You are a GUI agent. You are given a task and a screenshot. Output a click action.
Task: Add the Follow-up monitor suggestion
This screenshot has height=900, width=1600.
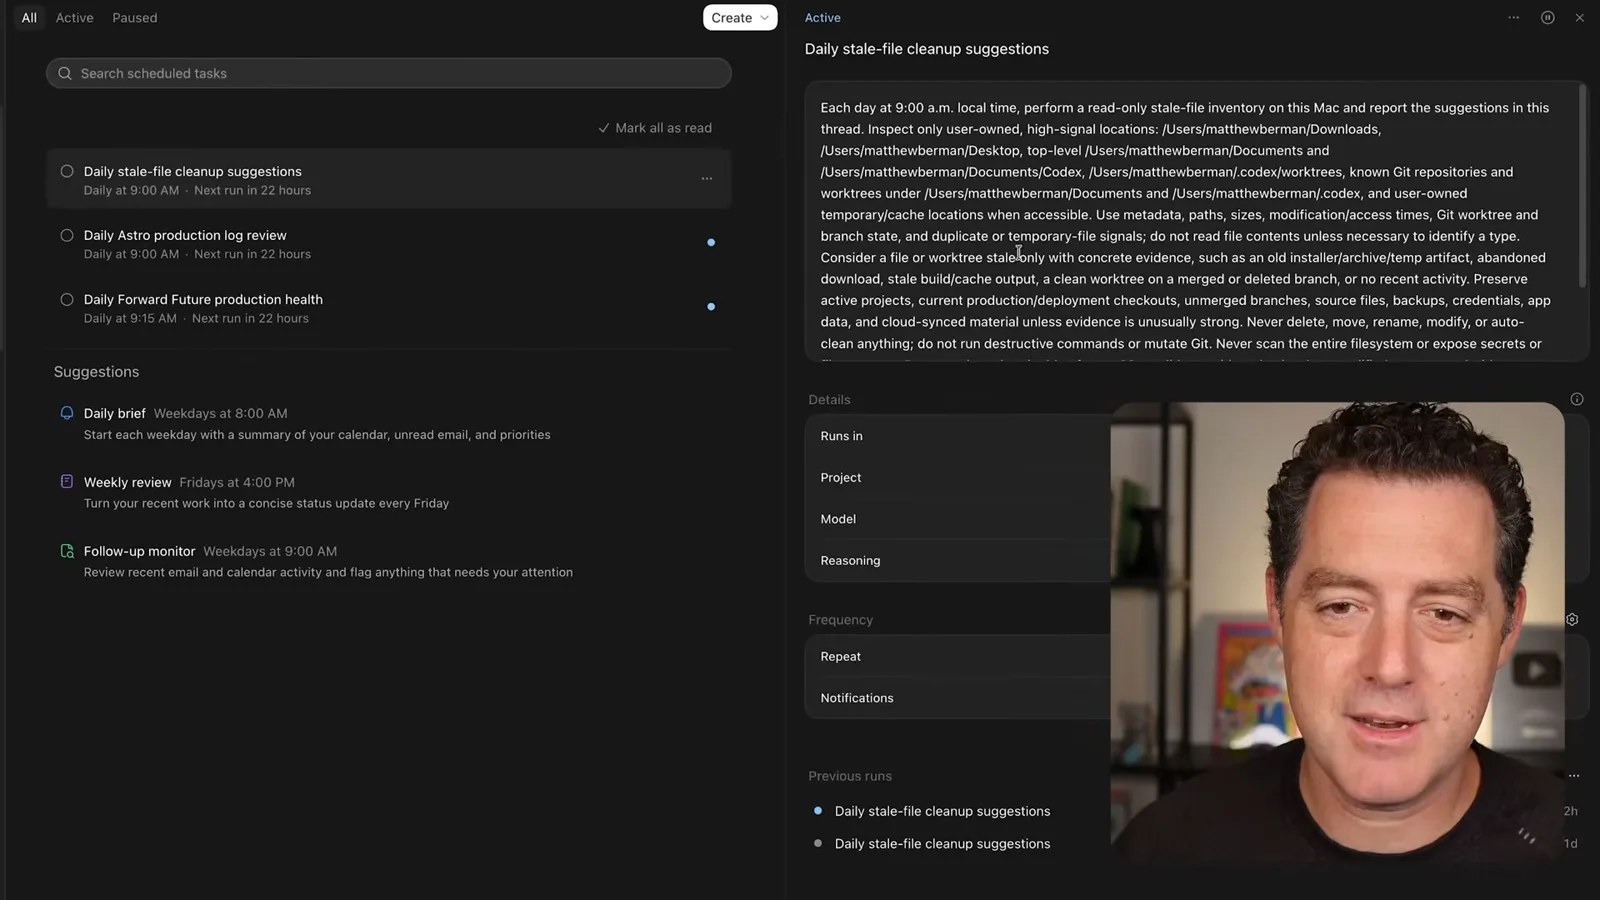click(x=389, y=561)
